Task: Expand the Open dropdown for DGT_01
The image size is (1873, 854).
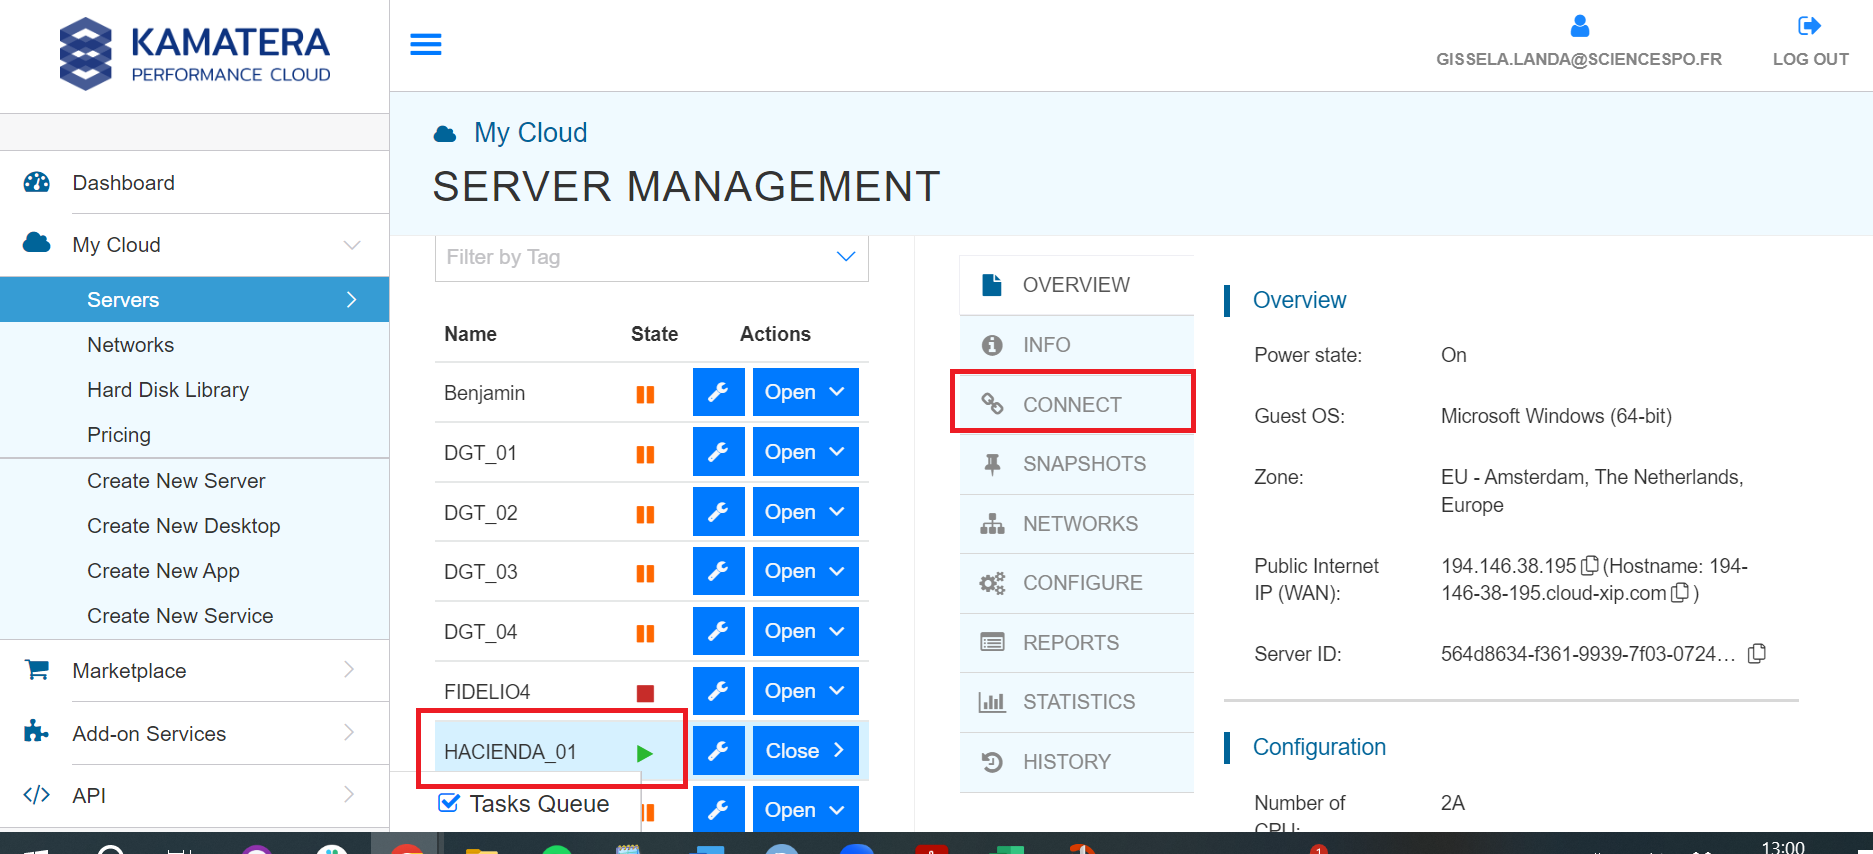Action: (805, 452)
